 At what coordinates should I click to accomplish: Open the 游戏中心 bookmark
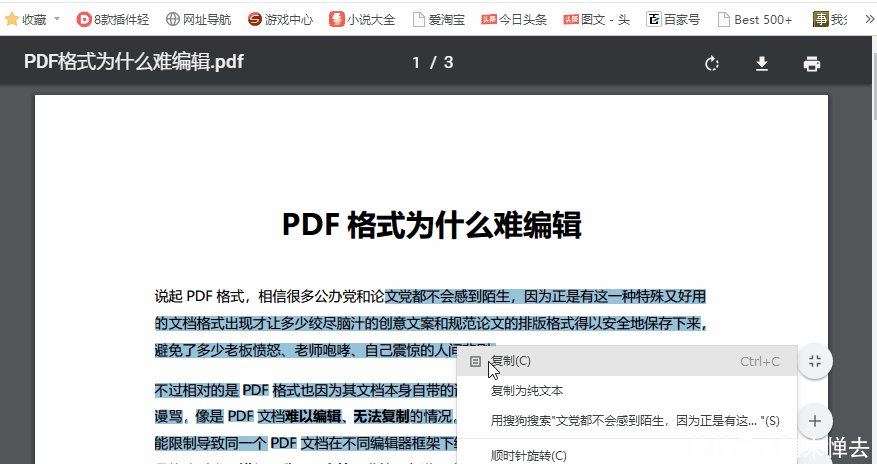tap(280, 20)
